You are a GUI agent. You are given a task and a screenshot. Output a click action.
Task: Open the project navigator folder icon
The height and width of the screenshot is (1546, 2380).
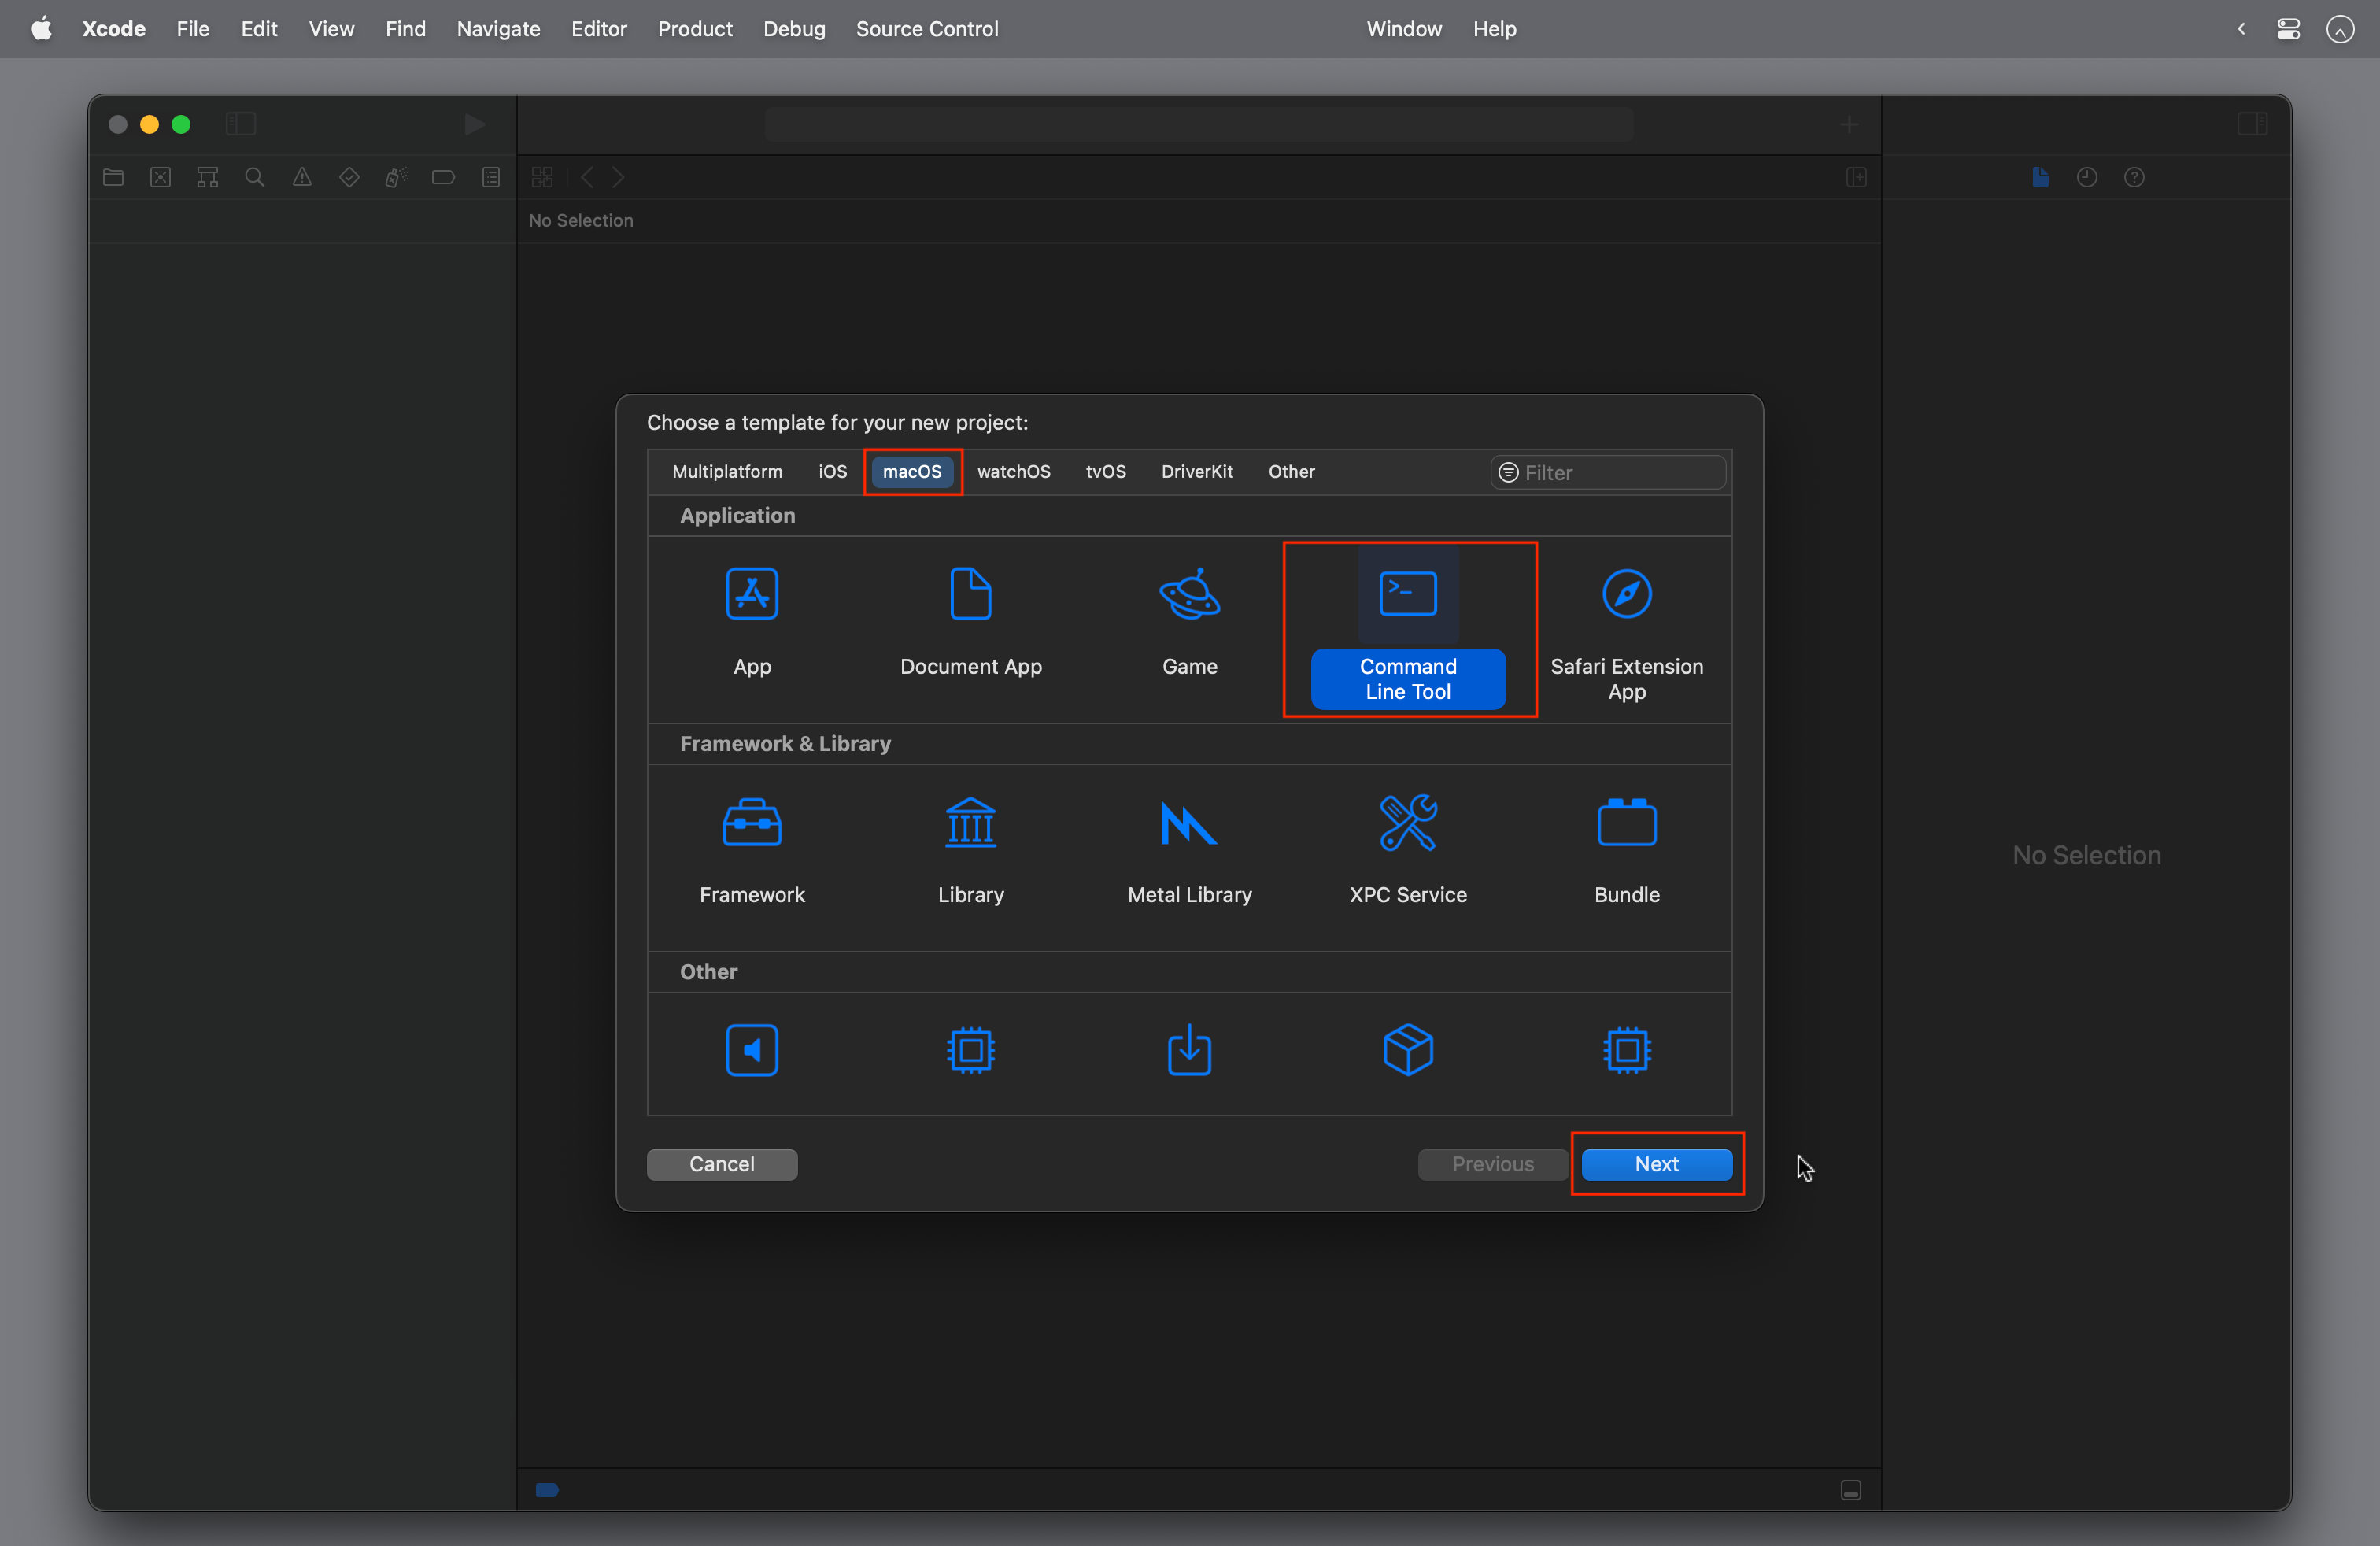pos(113,177)
